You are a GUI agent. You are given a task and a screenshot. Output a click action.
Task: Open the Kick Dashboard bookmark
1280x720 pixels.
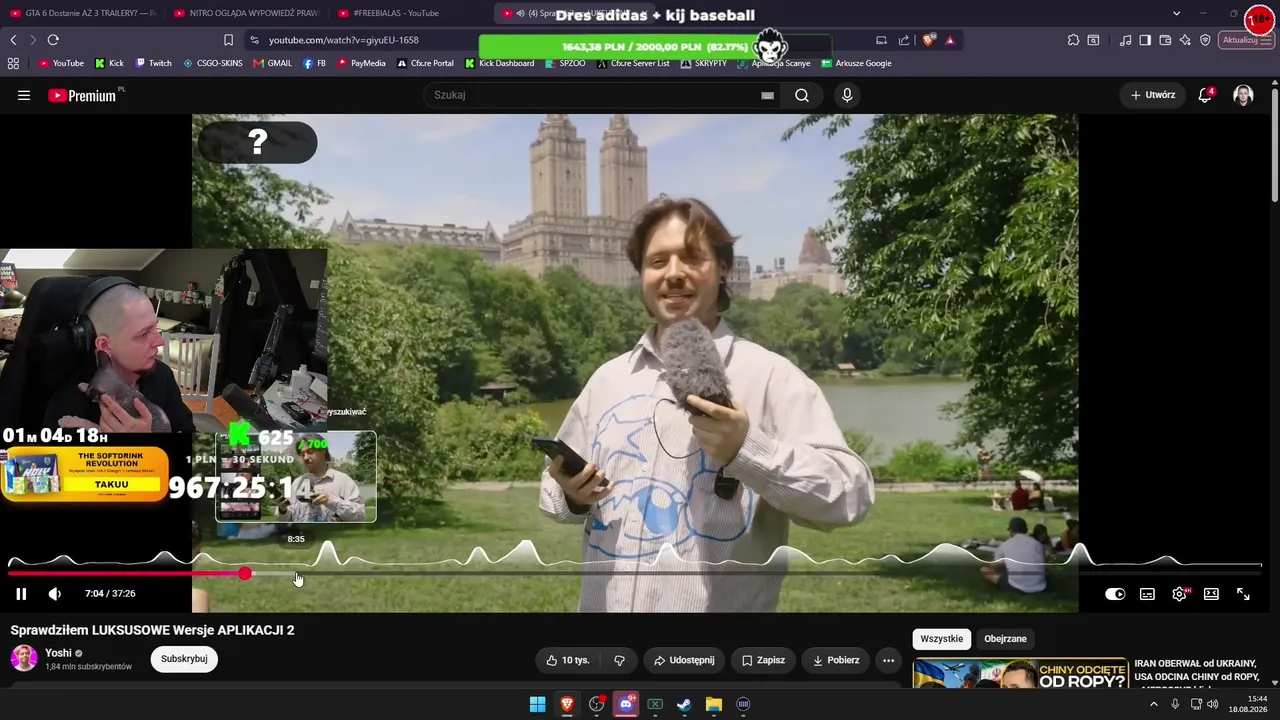pyautogui.click(x=499, y=63)
